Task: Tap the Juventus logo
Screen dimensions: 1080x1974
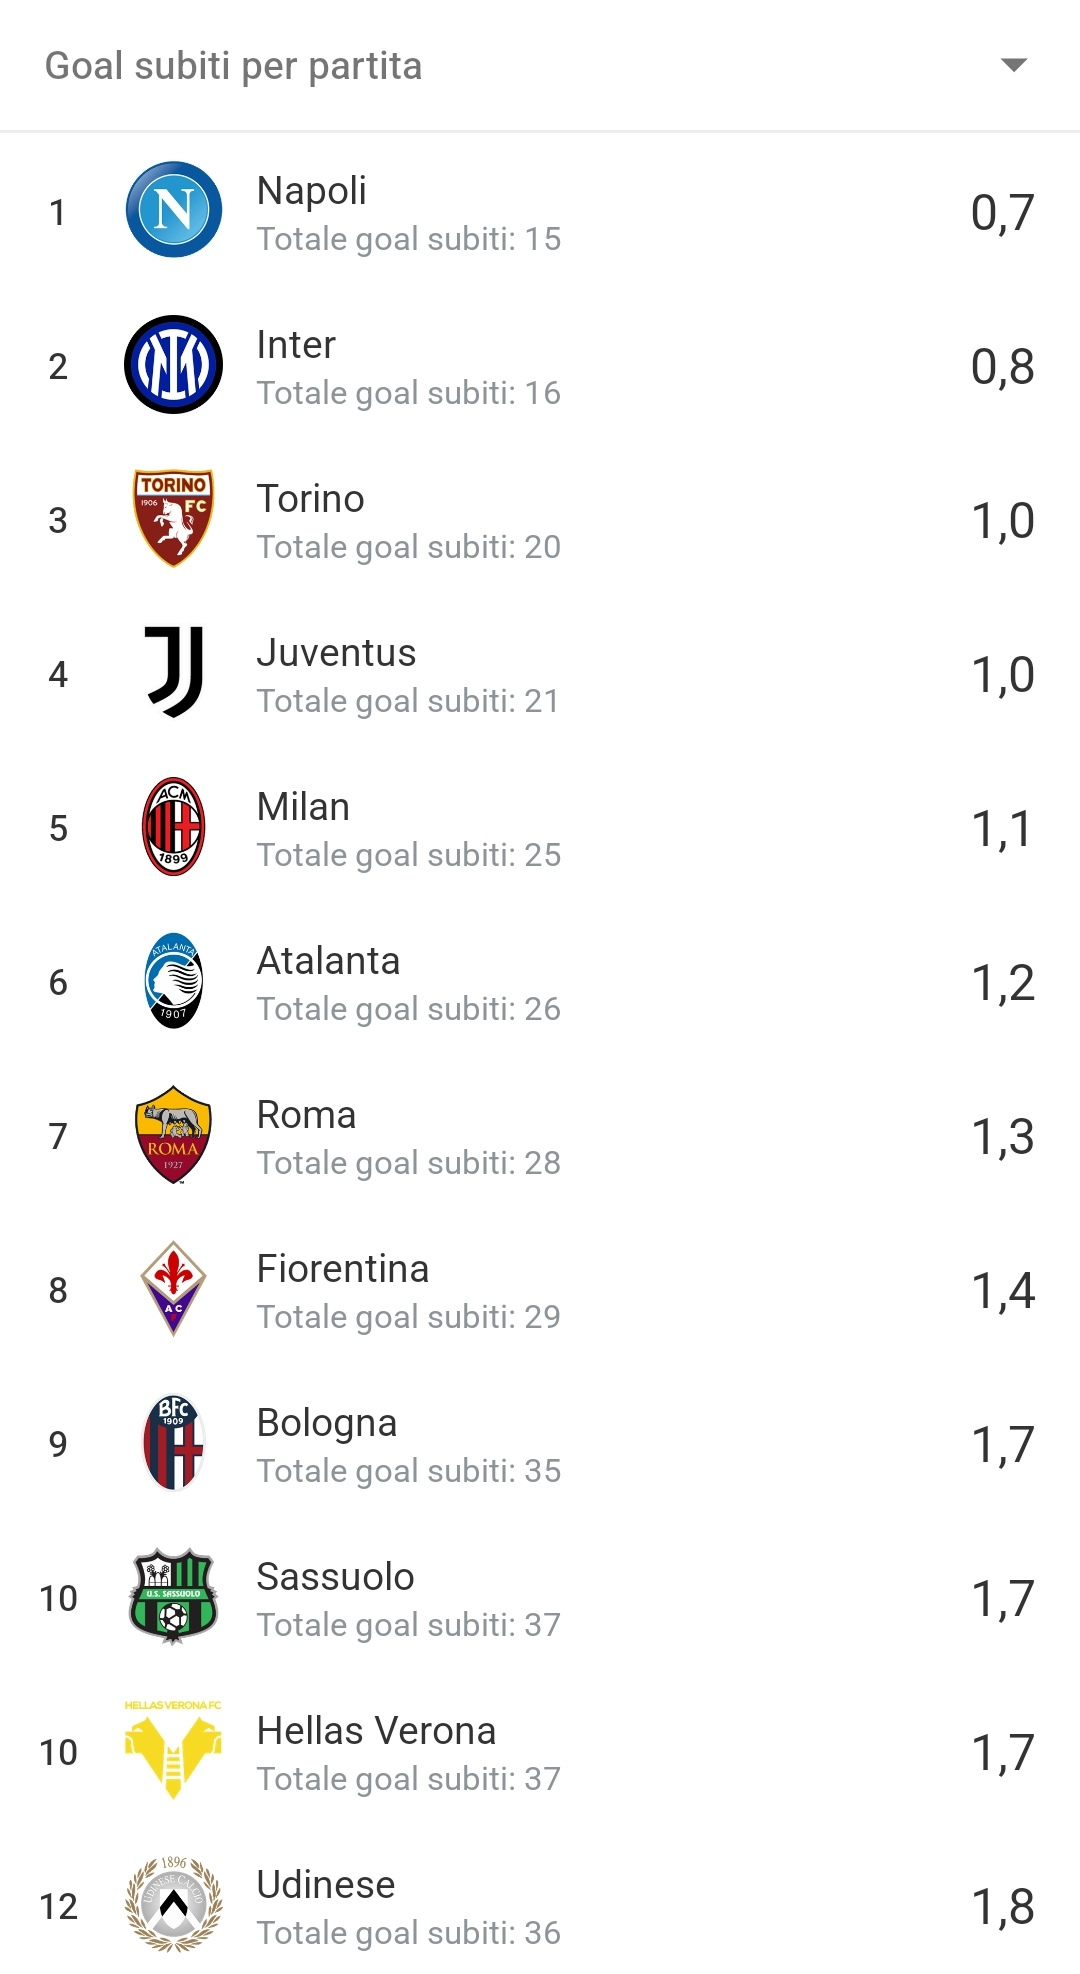Action: click(174, 672)
